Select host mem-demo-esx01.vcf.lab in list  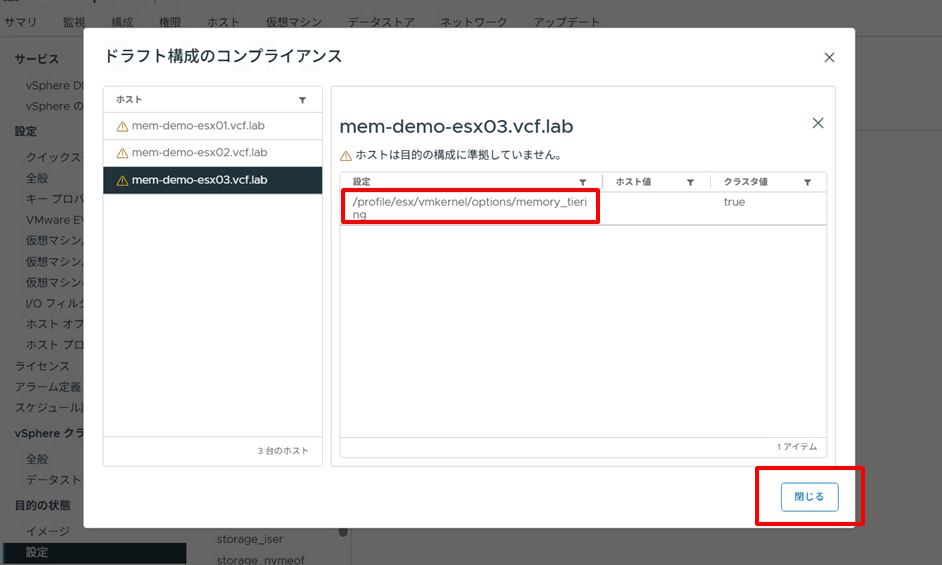coord(199,126)
